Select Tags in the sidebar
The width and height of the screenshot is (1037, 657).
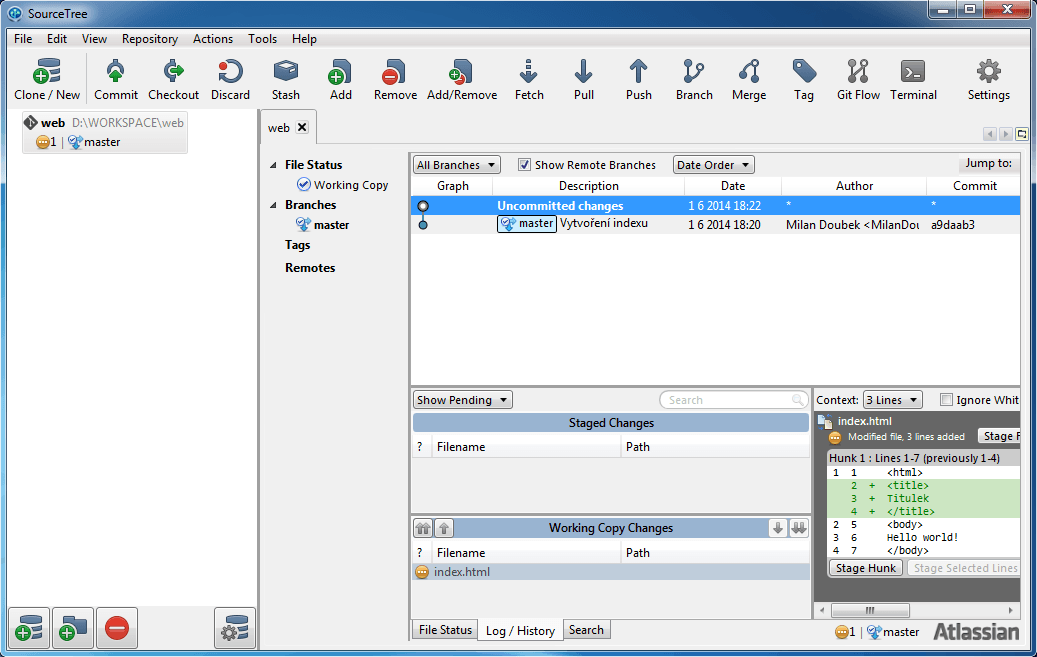[x=298, y=245]
